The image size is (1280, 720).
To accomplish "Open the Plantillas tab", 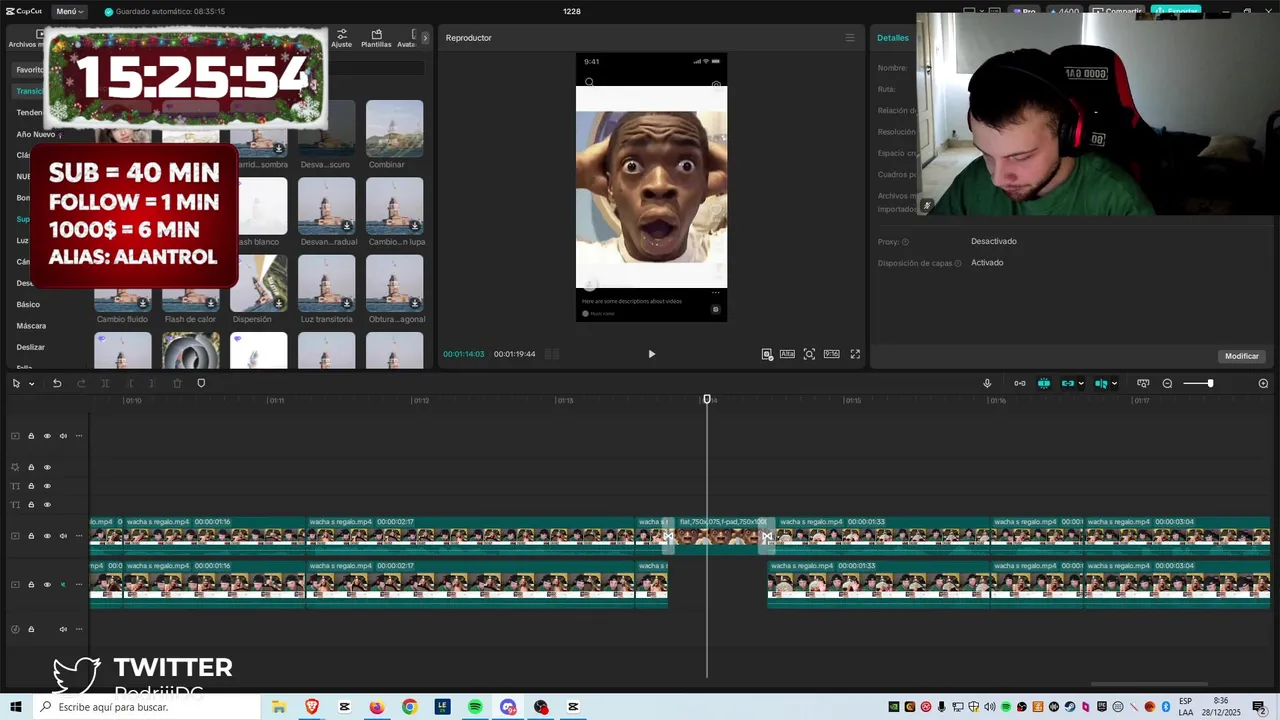I will click(376, 38).
